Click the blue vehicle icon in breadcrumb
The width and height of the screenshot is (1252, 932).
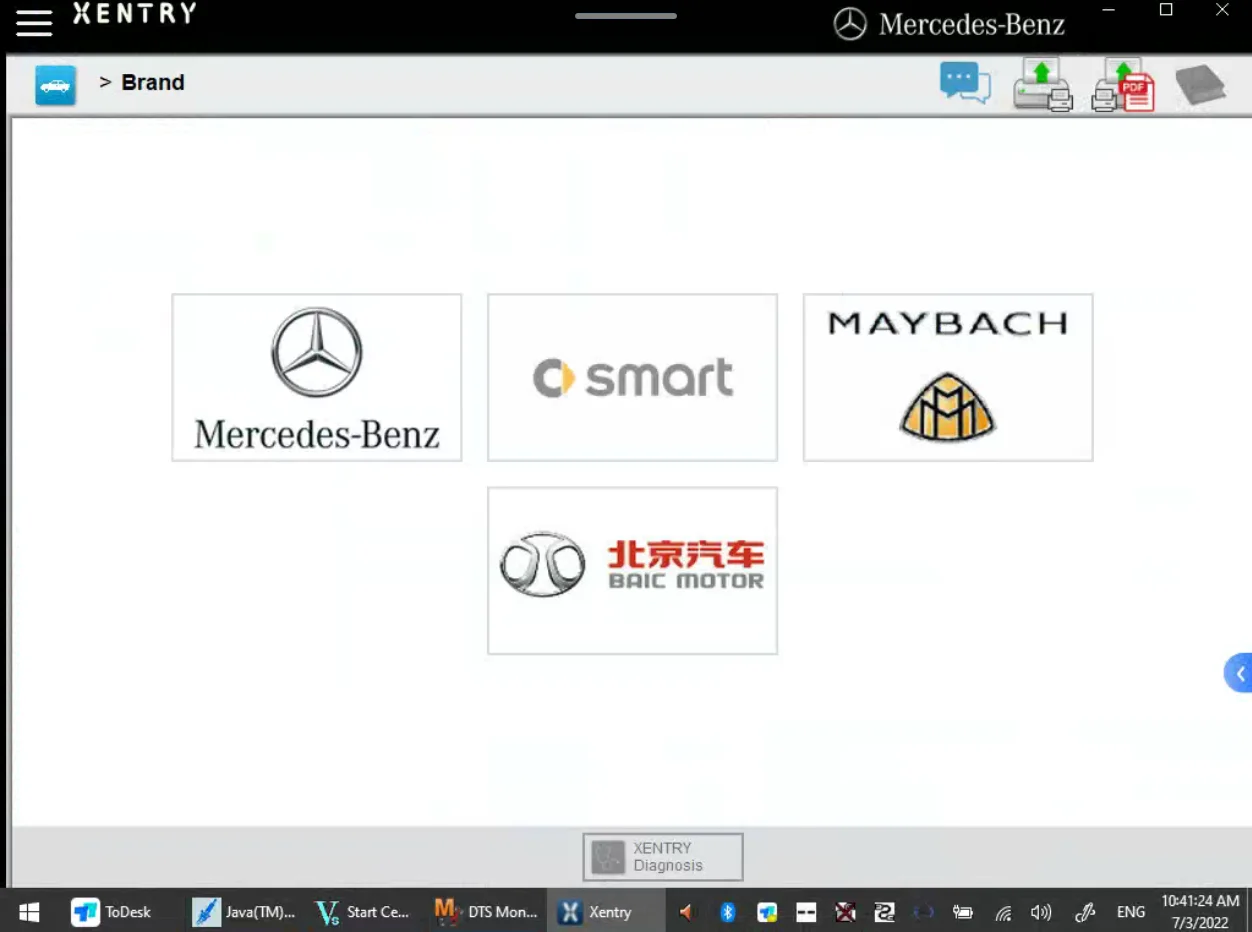pos(55,85)
